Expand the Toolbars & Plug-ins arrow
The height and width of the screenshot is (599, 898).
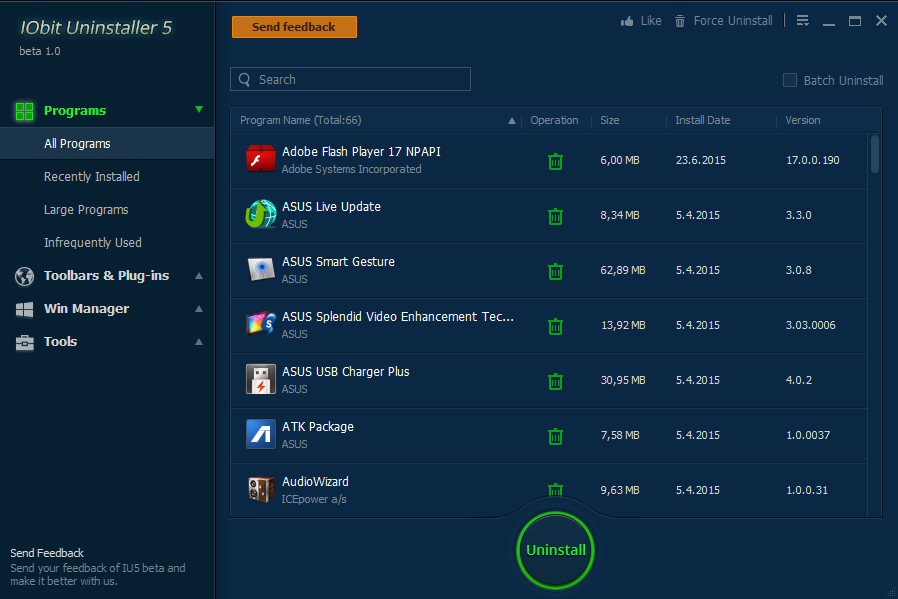199,275
